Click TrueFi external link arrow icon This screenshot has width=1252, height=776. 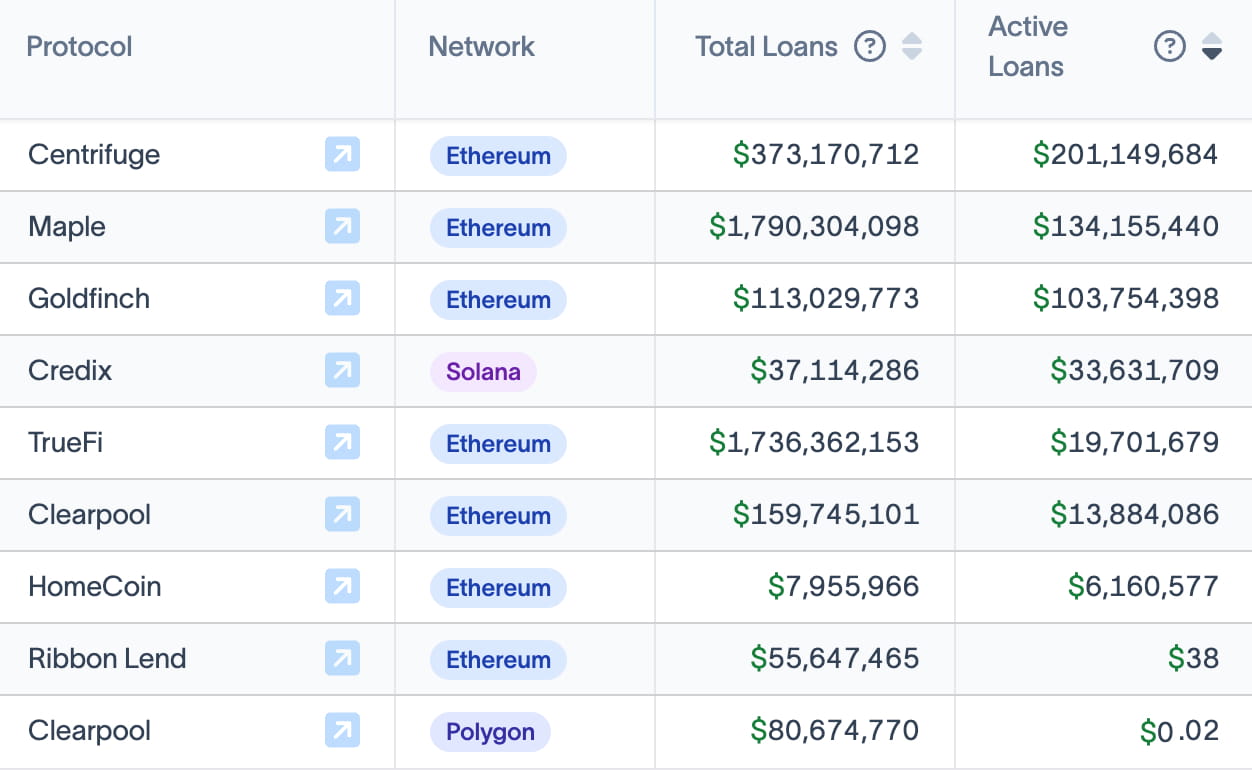point(342,443)
